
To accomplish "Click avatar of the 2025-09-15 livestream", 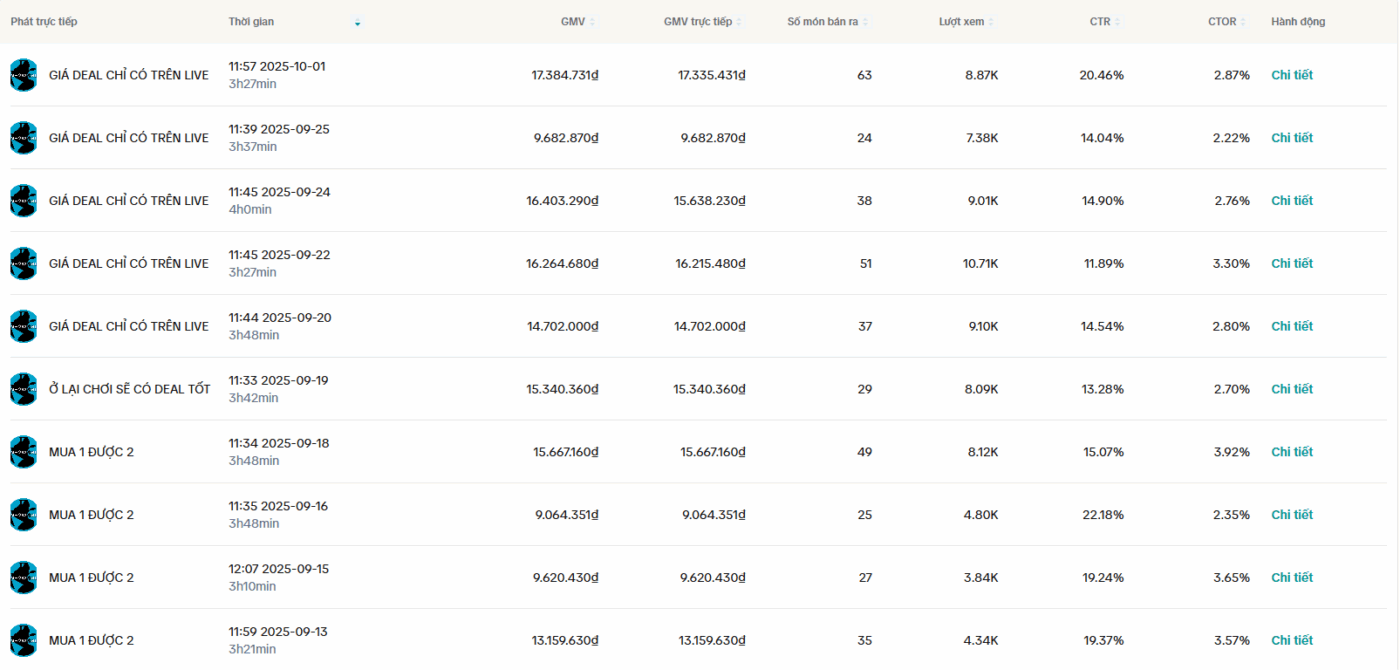I will pyautogui.click(x=23, y=577).
